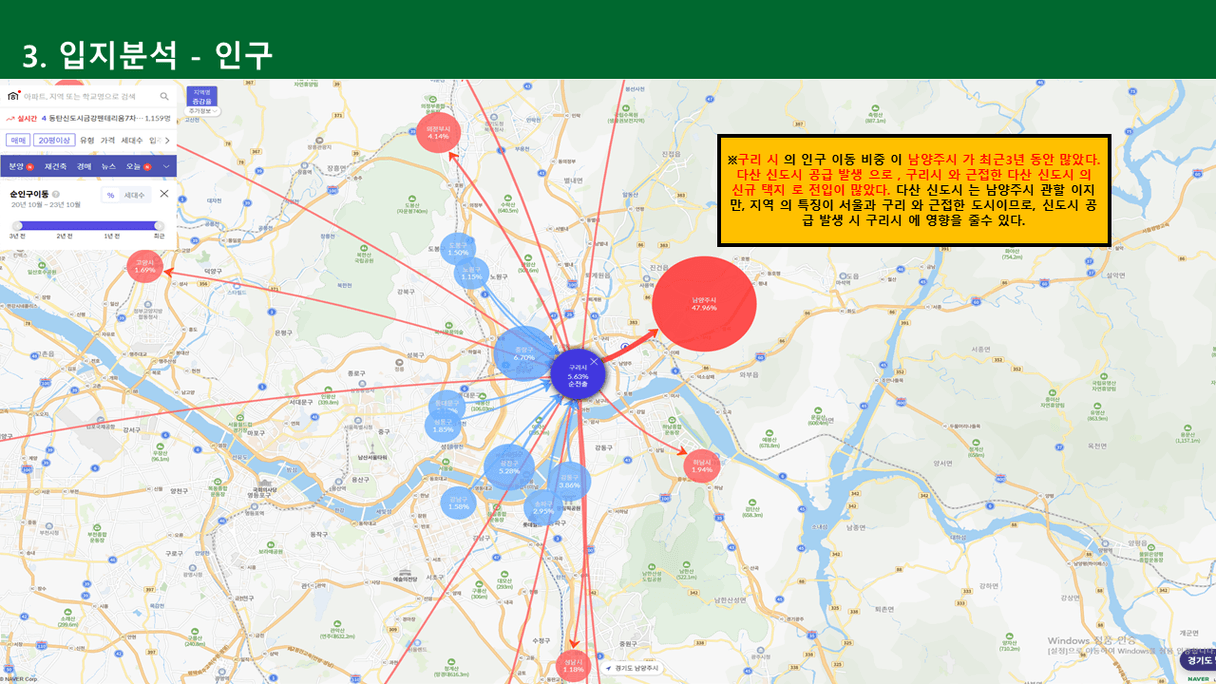Select the 고양시 1.69% red bubble
This screenshot has width=1216, height=684.
tap(145, 267)
